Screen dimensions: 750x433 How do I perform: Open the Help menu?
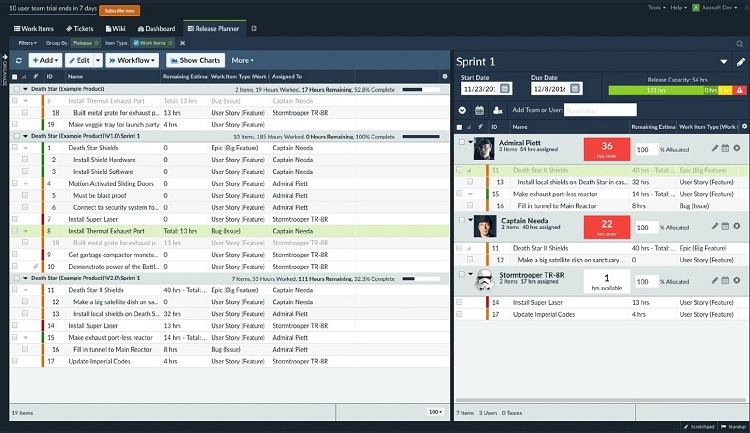click(x=678, y=8)
